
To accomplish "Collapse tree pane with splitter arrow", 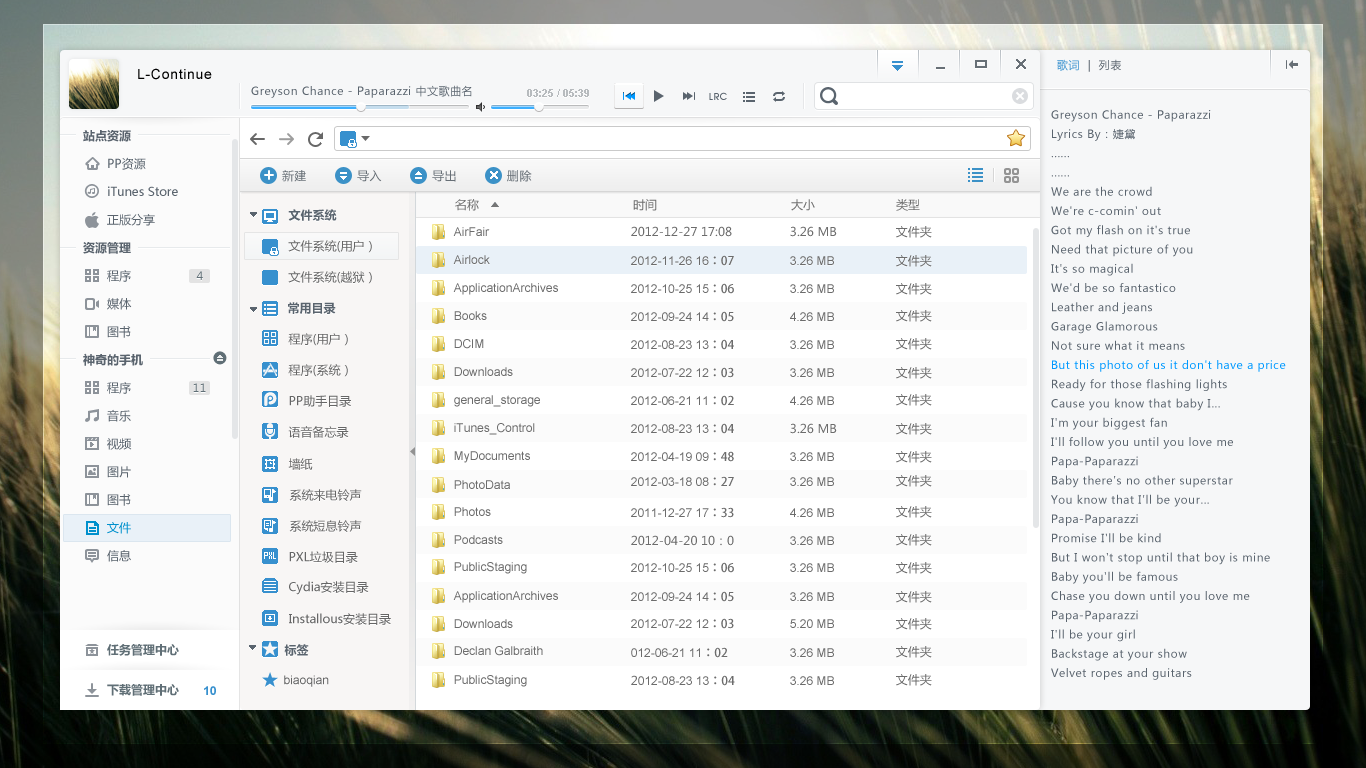I will (412, 452).
